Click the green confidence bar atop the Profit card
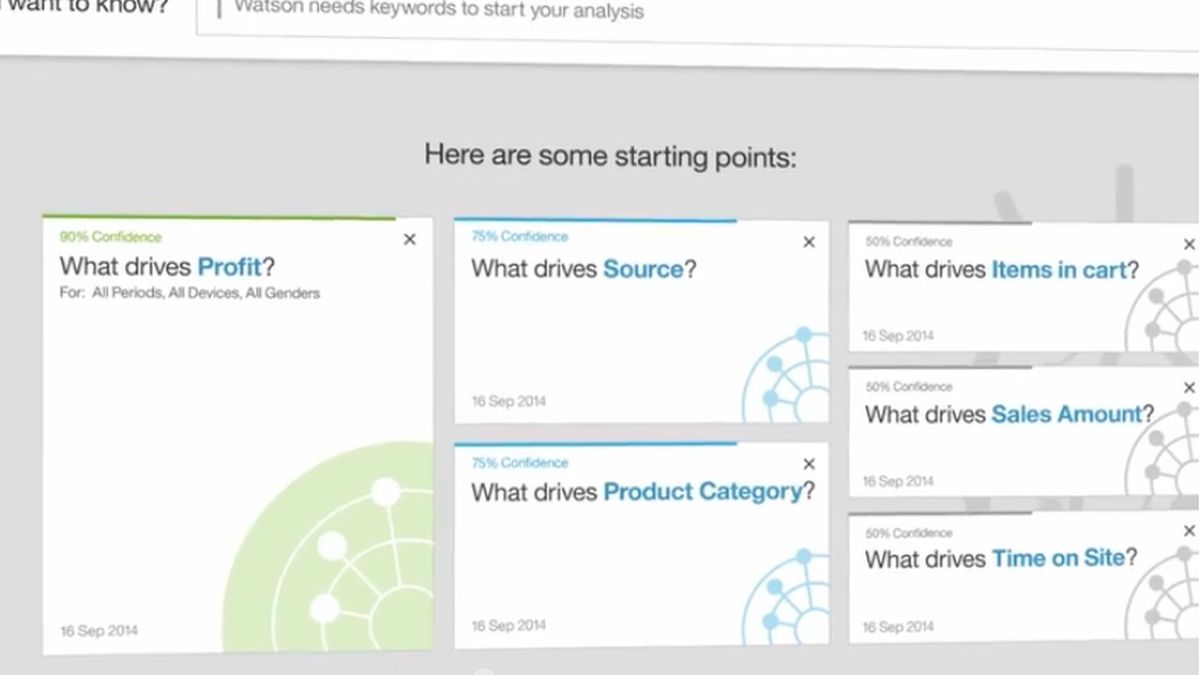This screenshot has height=675, width=1200. click(x=220, y=216)
